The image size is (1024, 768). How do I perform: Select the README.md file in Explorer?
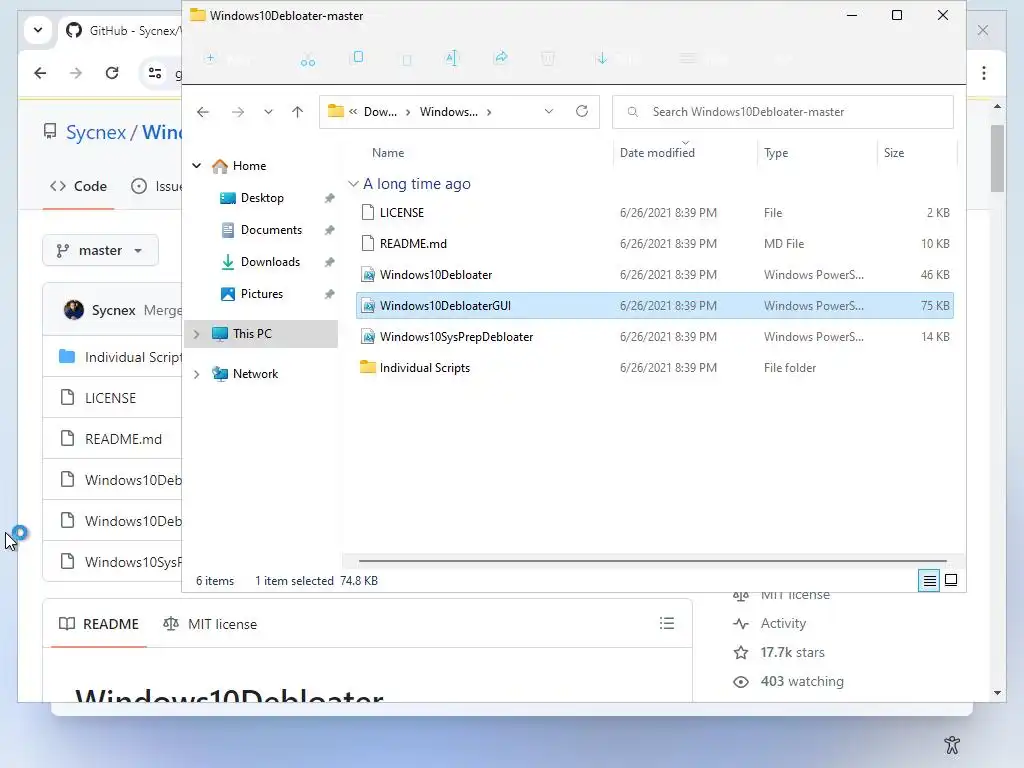[x=654, y=244]
